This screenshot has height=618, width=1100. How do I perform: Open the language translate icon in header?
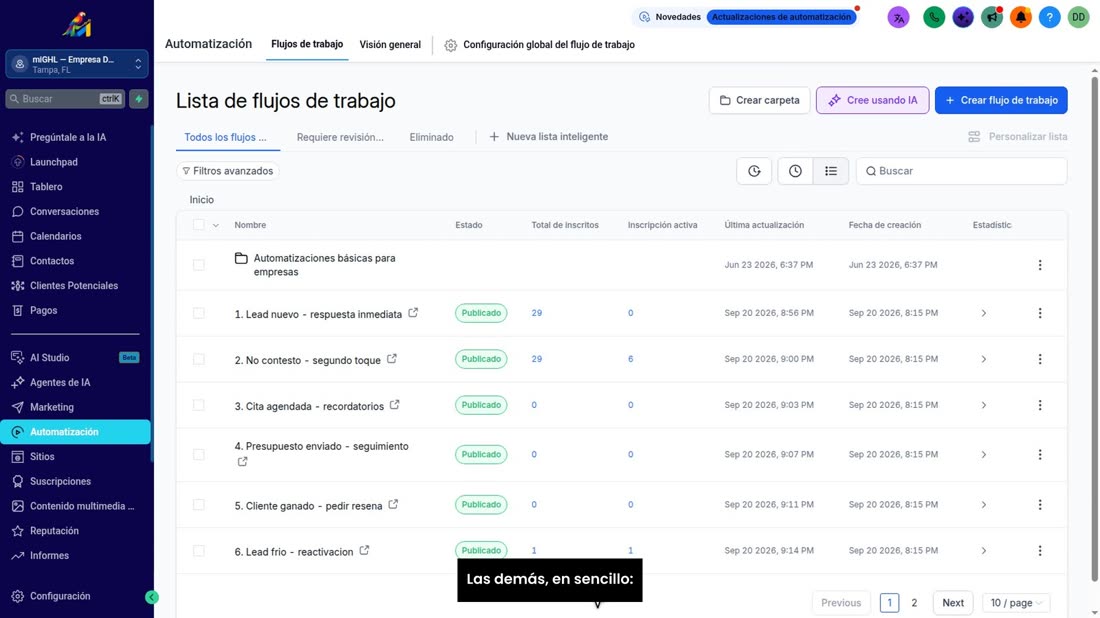[x=898, y=17]
